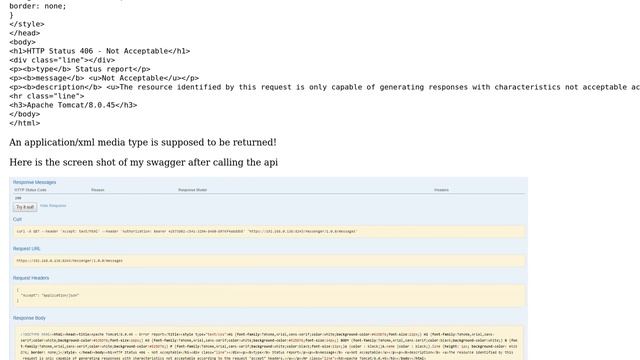The image size is (640, 360).
Task: Click the "Headers" column header in Swagger
Action: [441, 190]
